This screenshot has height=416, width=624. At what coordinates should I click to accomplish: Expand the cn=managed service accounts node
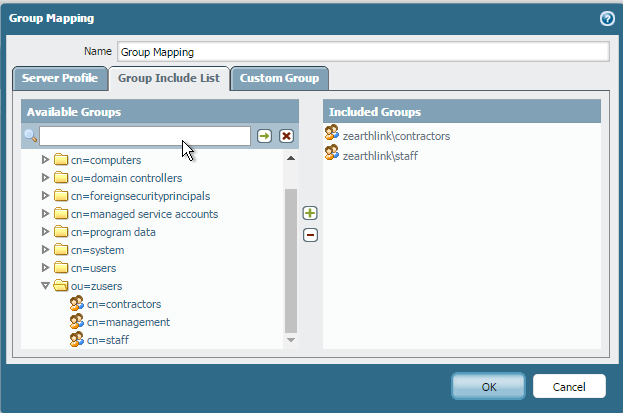[x=45, y=214]
